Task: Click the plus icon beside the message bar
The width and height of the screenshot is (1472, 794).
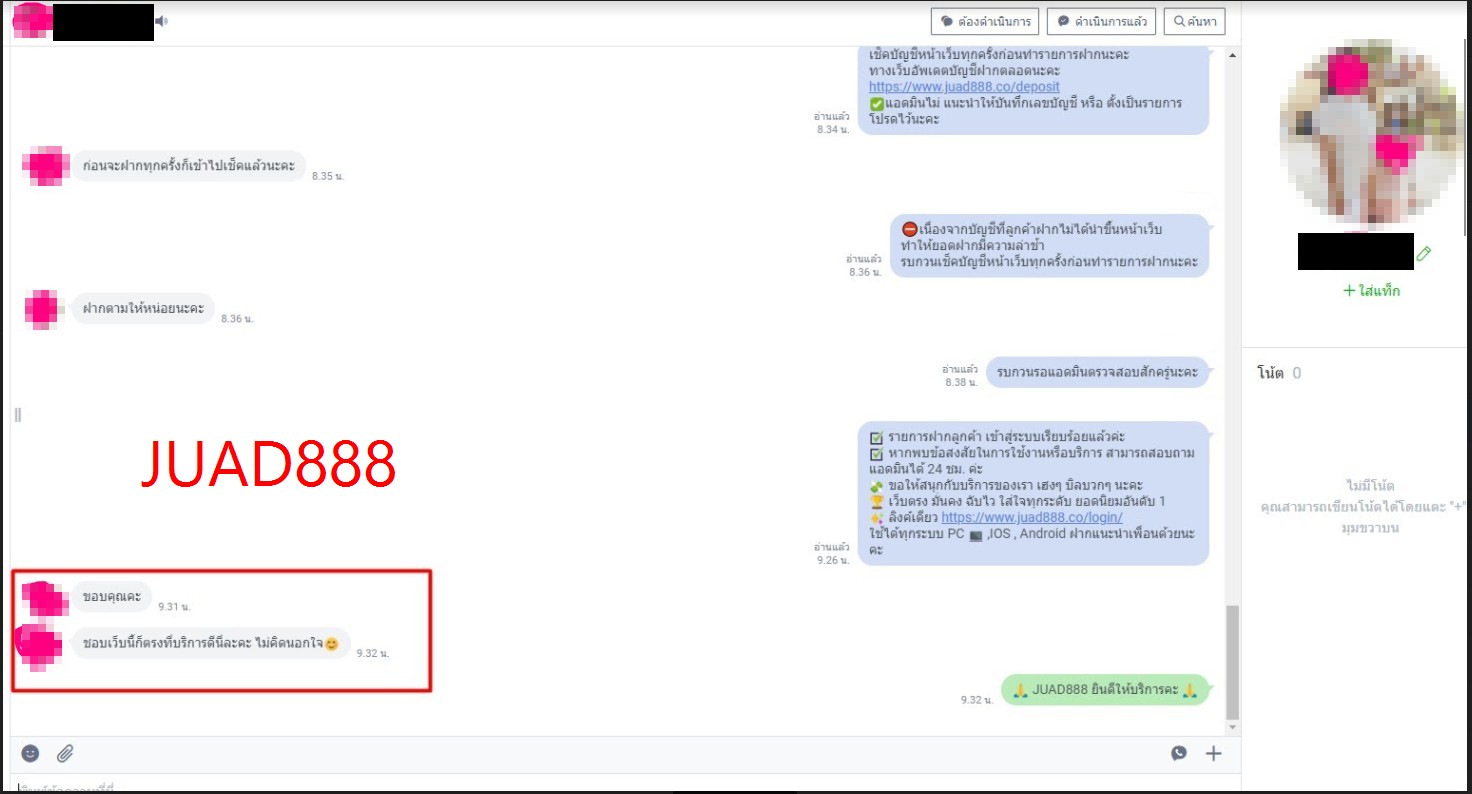Action: [x=1213, y=754]
